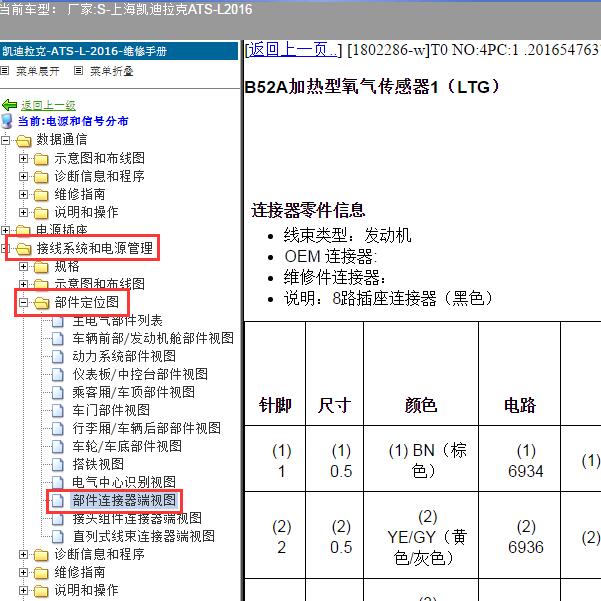The width and height of the screenshot is (601, 601).
Task: Expand 诊断信息和程序 under 数据通信
Action: coord(23,176)
